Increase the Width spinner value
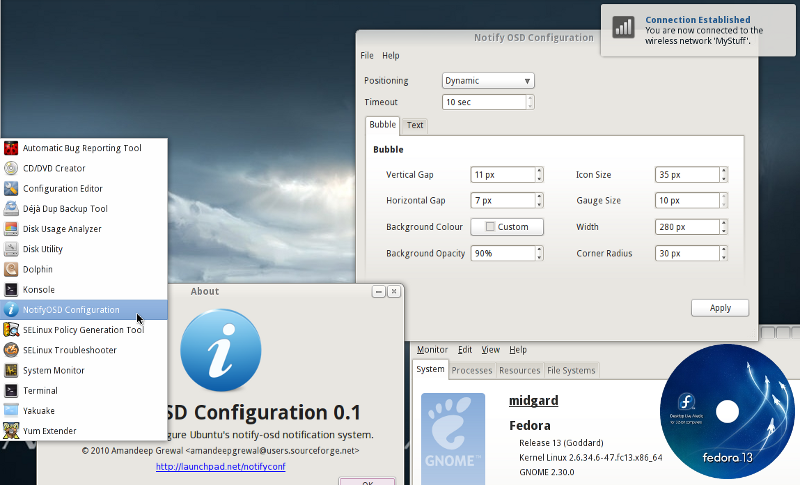Image resolution: width=800 pixels, height=485 pixels. 723,223
